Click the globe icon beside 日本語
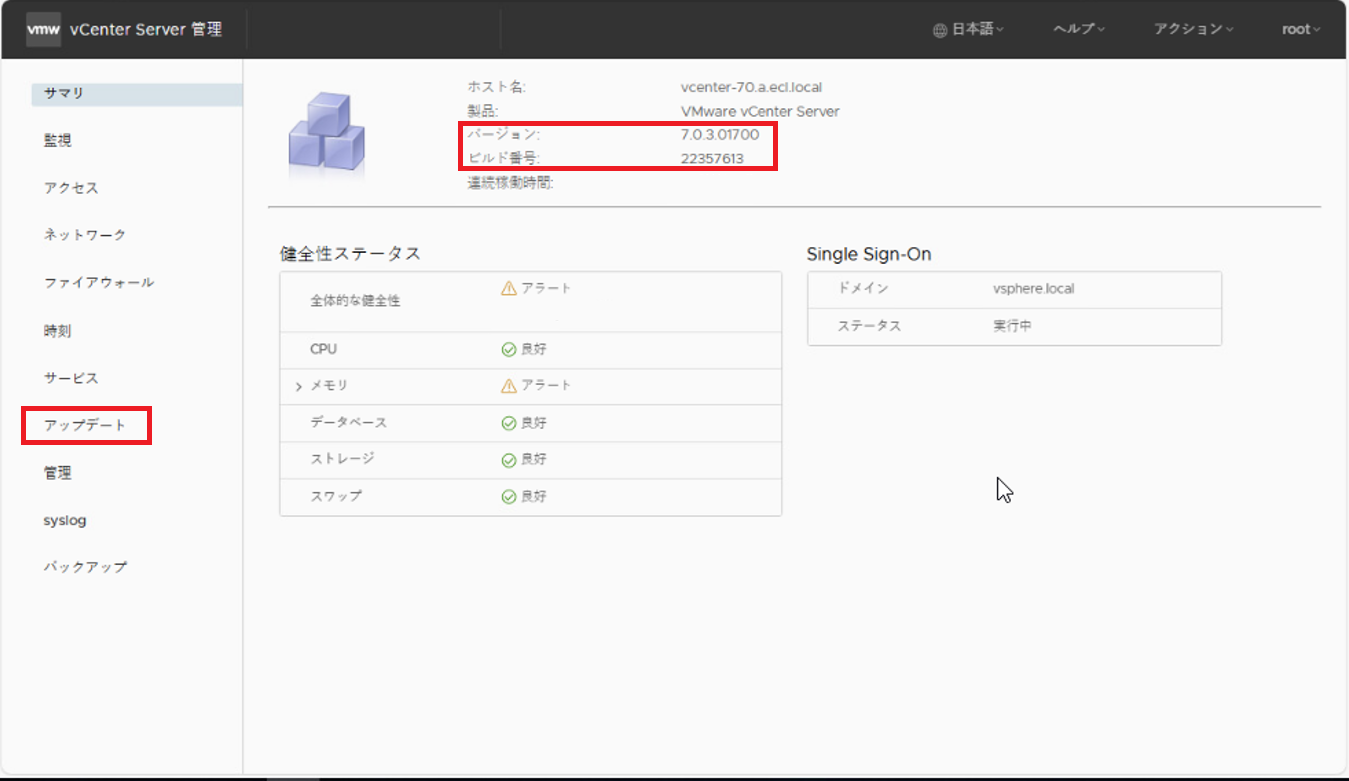1349x781 pixels. coord(940,30)
